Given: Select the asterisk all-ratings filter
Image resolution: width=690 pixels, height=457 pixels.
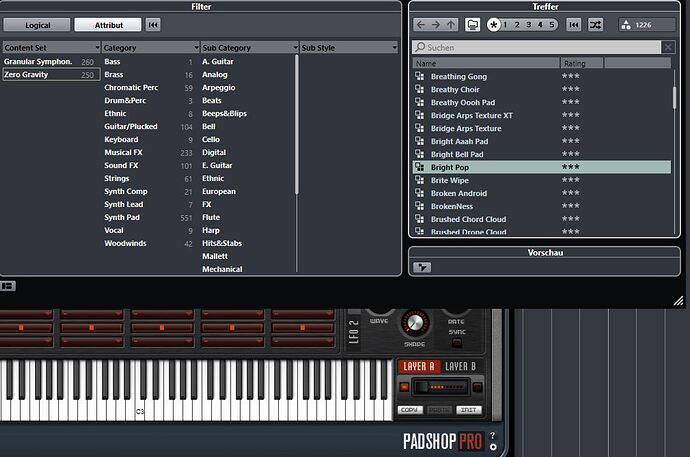Looking at the screenshot, I should pyautogui.click(x=494, y=25).
